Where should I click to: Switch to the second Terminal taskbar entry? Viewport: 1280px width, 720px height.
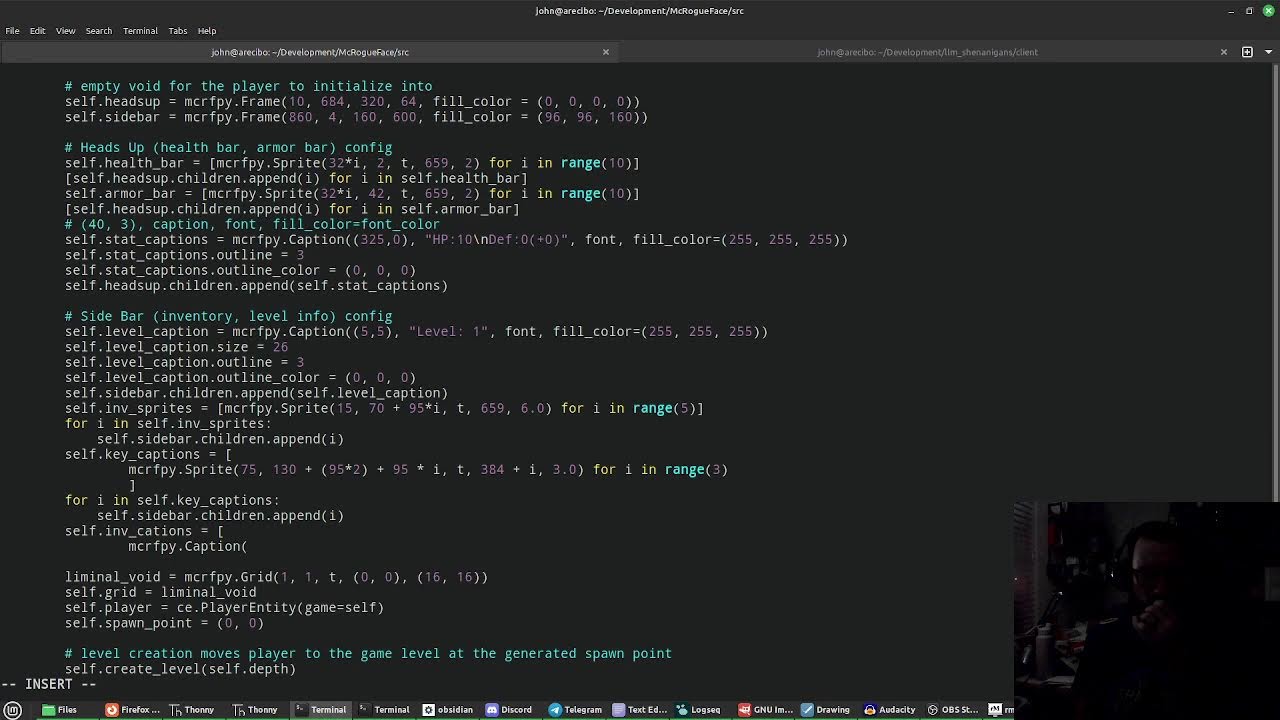[385, 710]
